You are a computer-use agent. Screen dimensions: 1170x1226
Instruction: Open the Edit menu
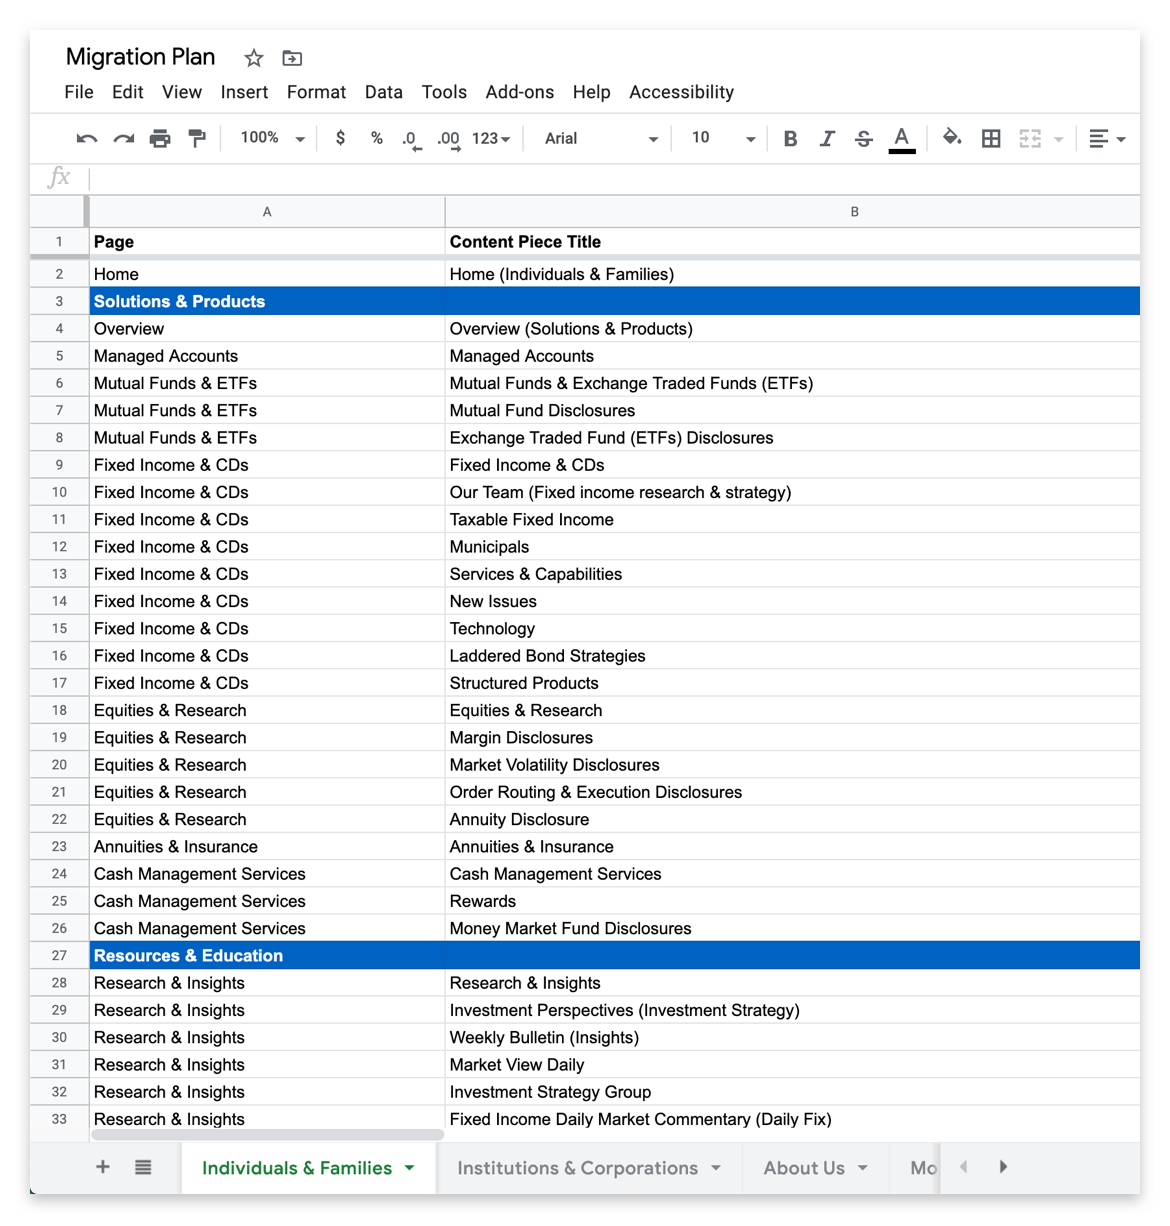point(127,92)
